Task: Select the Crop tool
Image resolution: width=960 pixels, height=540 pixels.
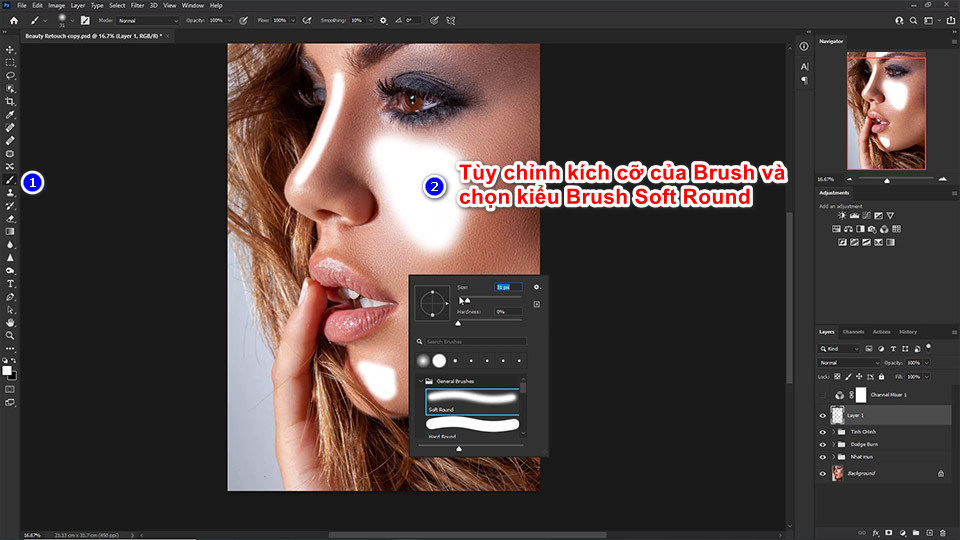Action: point(10,101)
